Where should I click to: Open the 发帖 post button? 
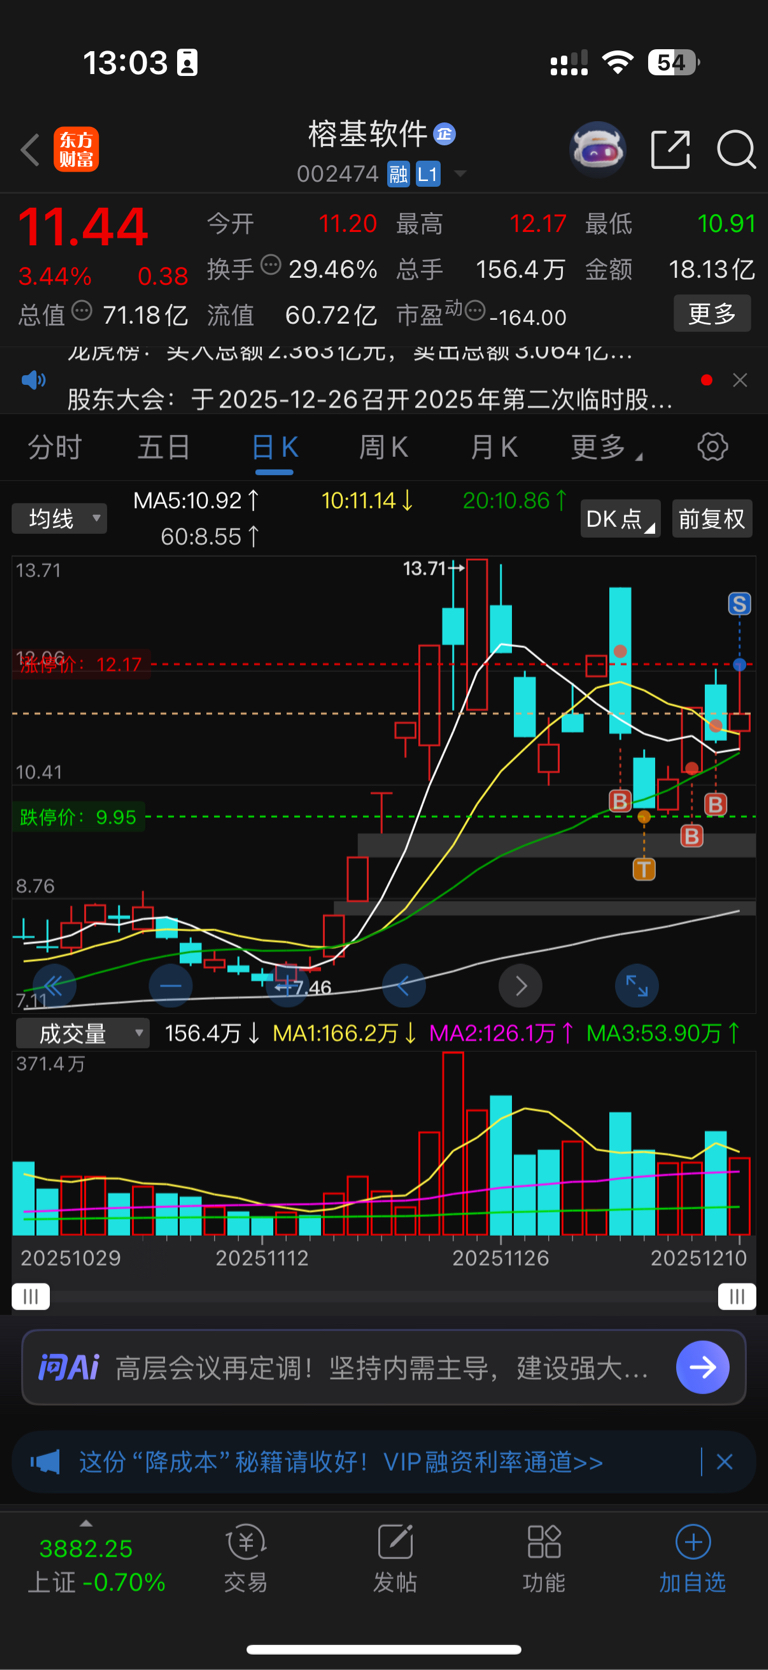pos(395,1558)
